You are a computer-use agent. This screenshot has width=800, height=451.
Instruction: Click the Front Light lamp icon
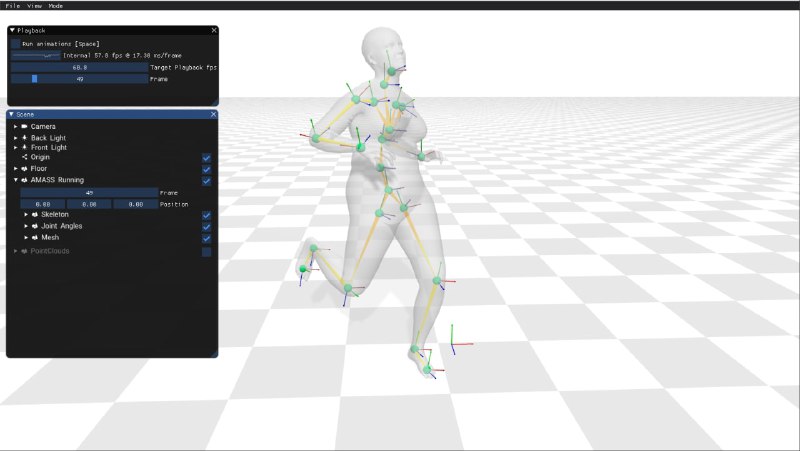pyautogui.click(x=24, y=147)
